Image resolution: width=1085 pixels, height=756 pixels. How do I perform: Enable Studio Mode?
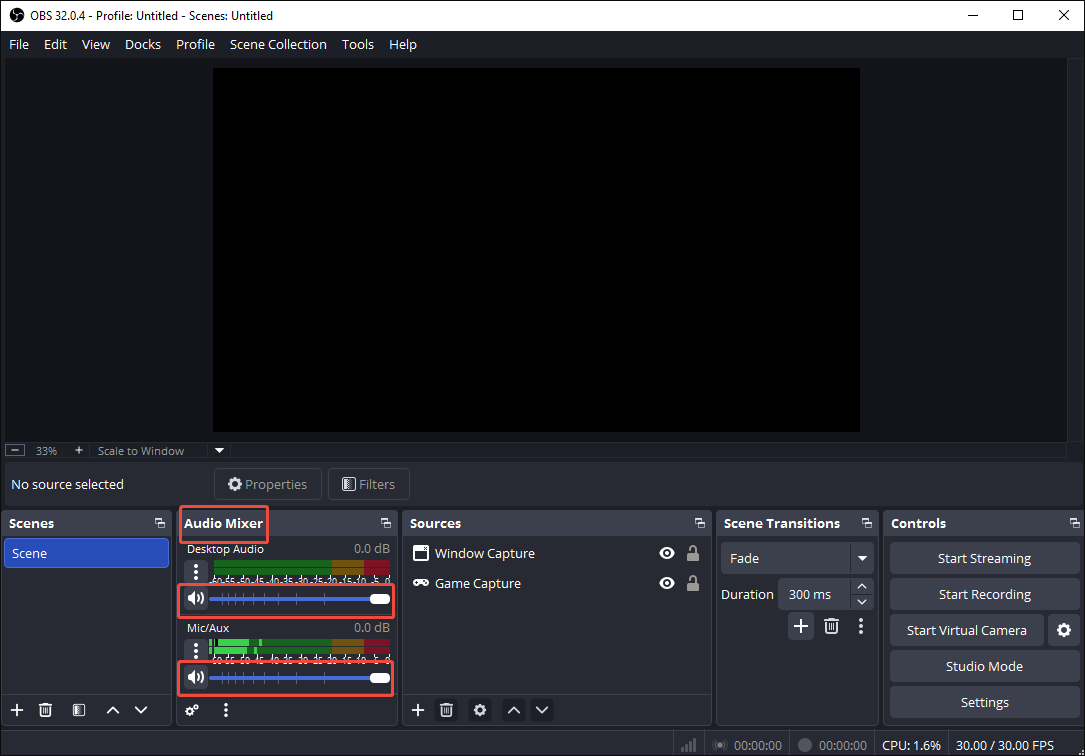tap(984, 666)
